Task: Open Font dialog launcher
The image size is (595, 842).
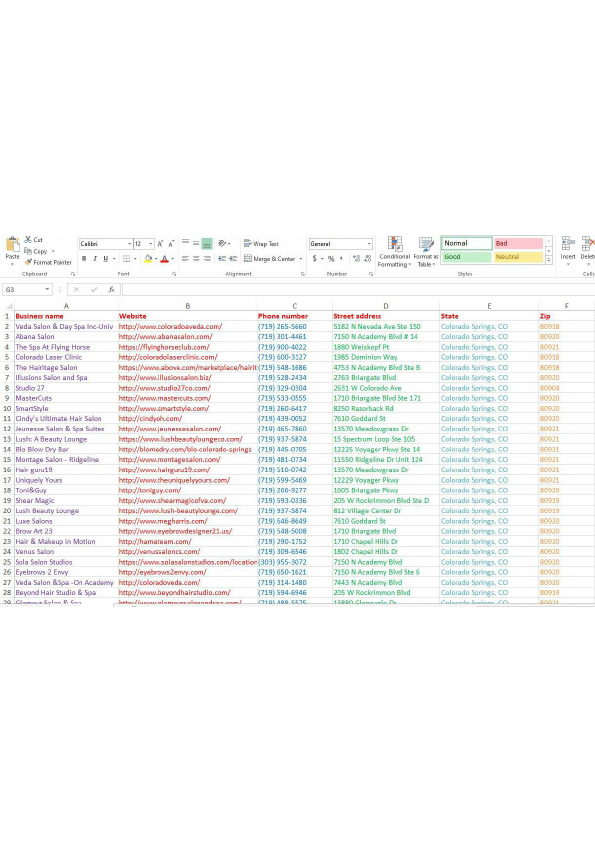Action: (x=174, y=274)
